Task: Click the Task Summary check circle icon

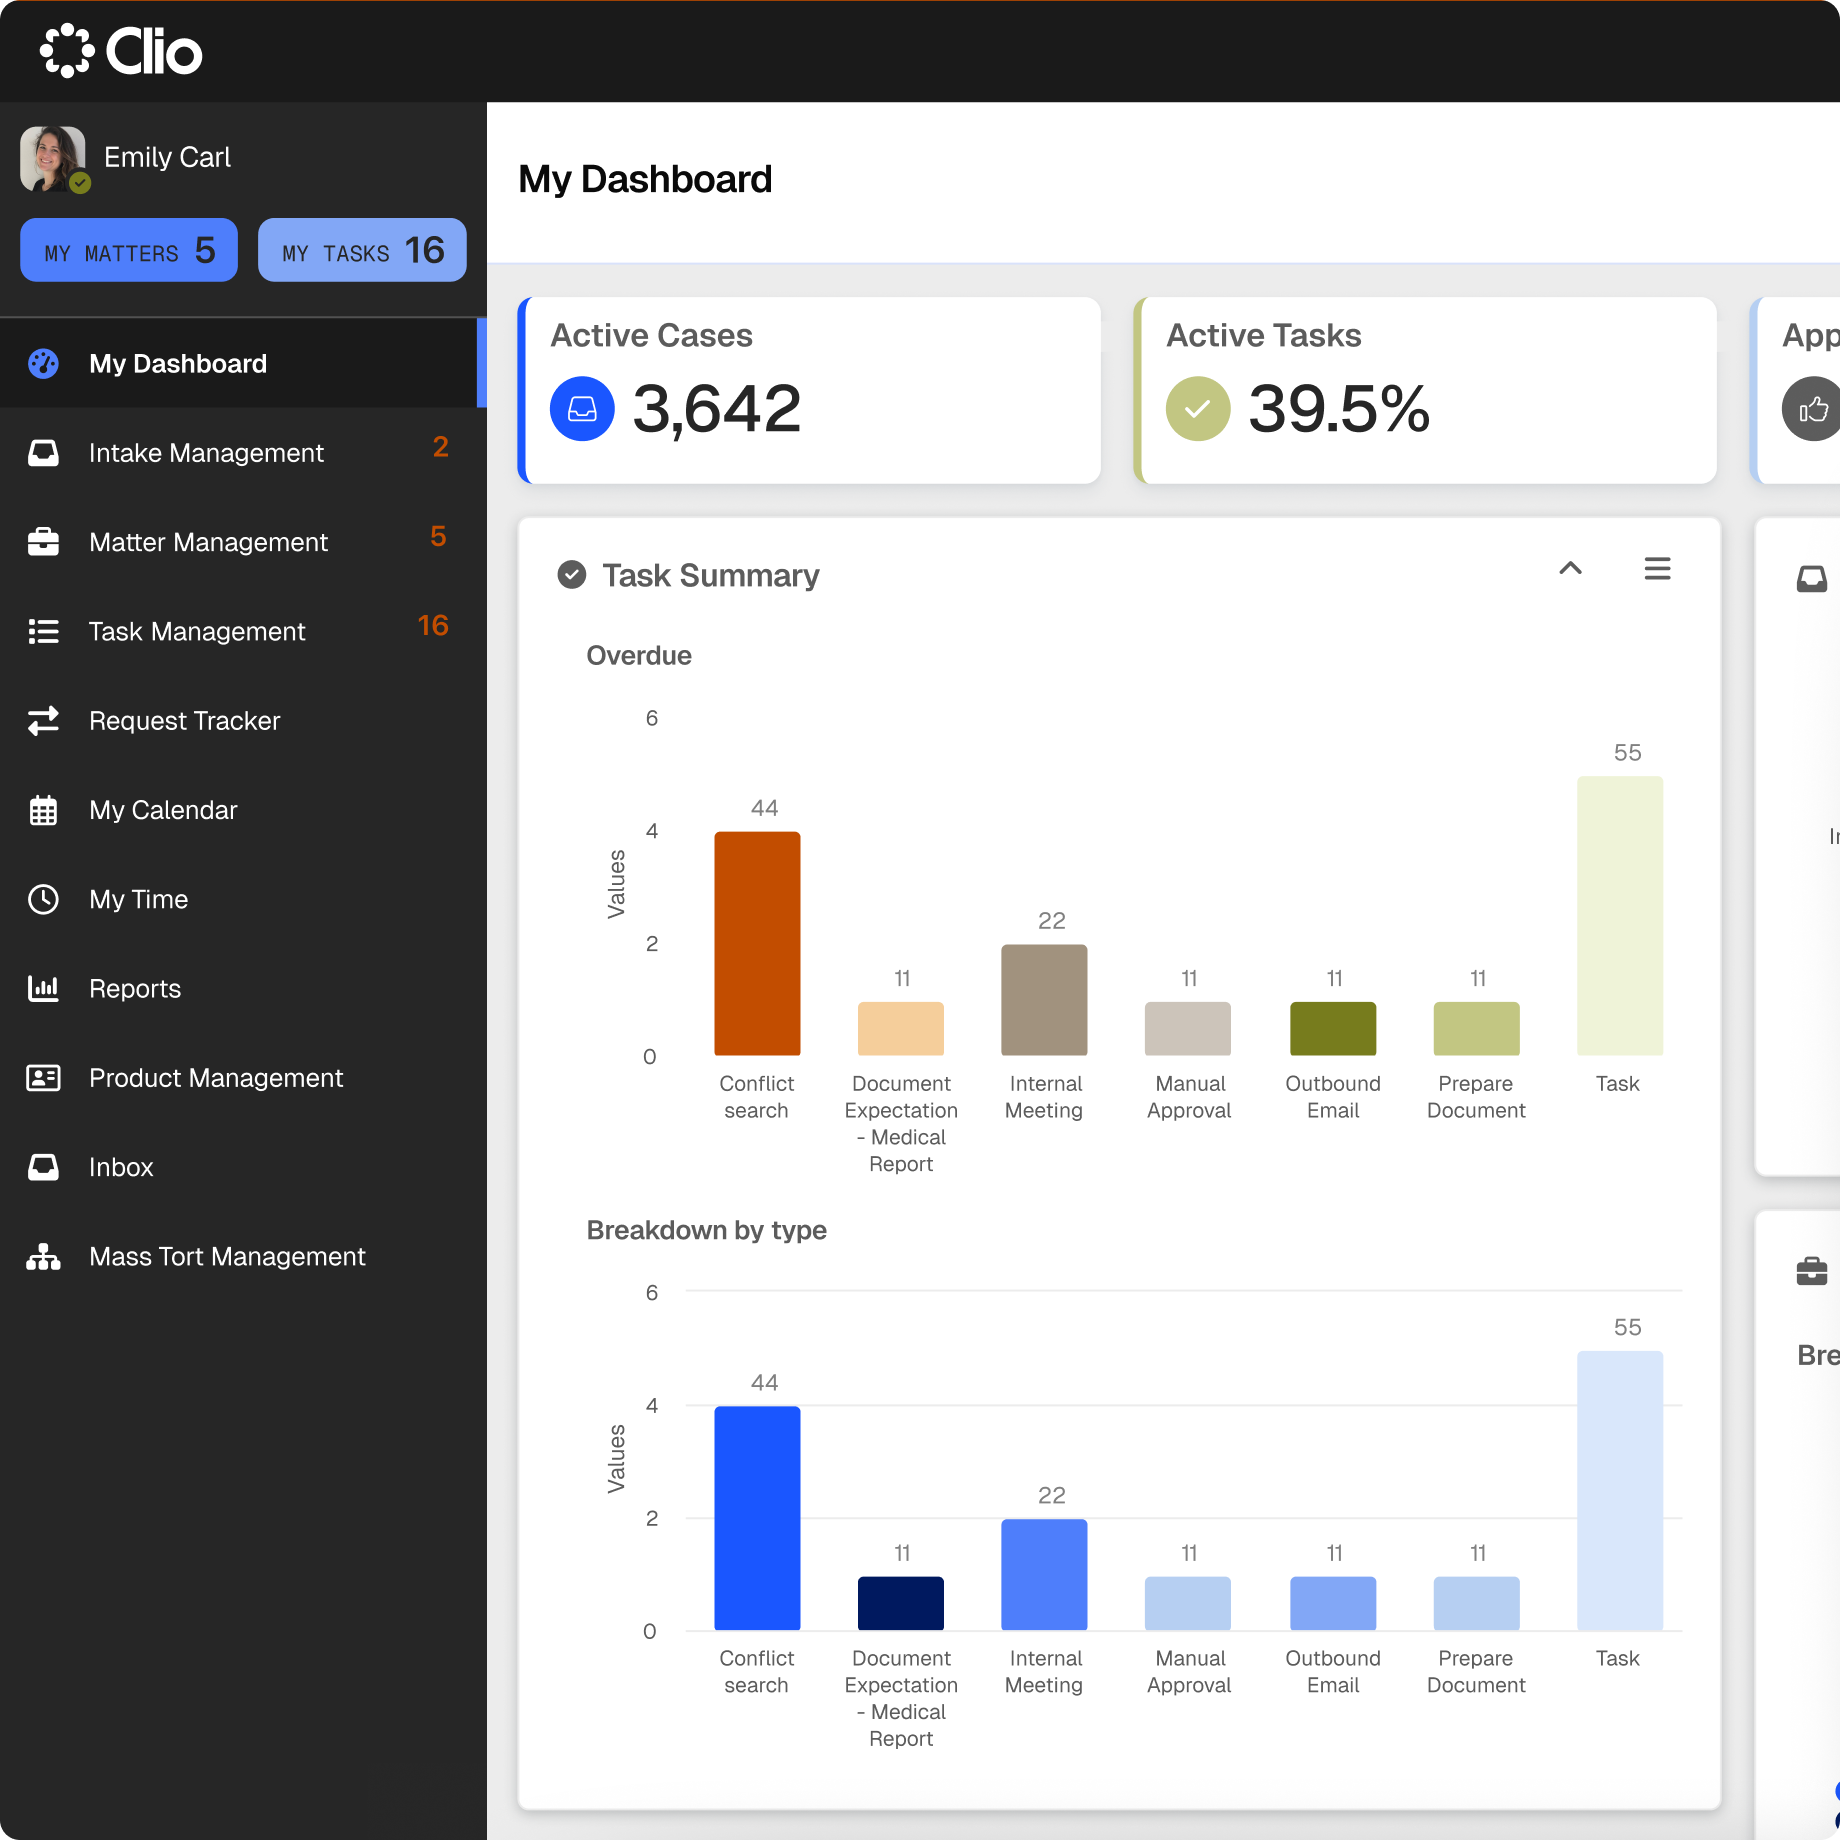Action: click(571, 575)
